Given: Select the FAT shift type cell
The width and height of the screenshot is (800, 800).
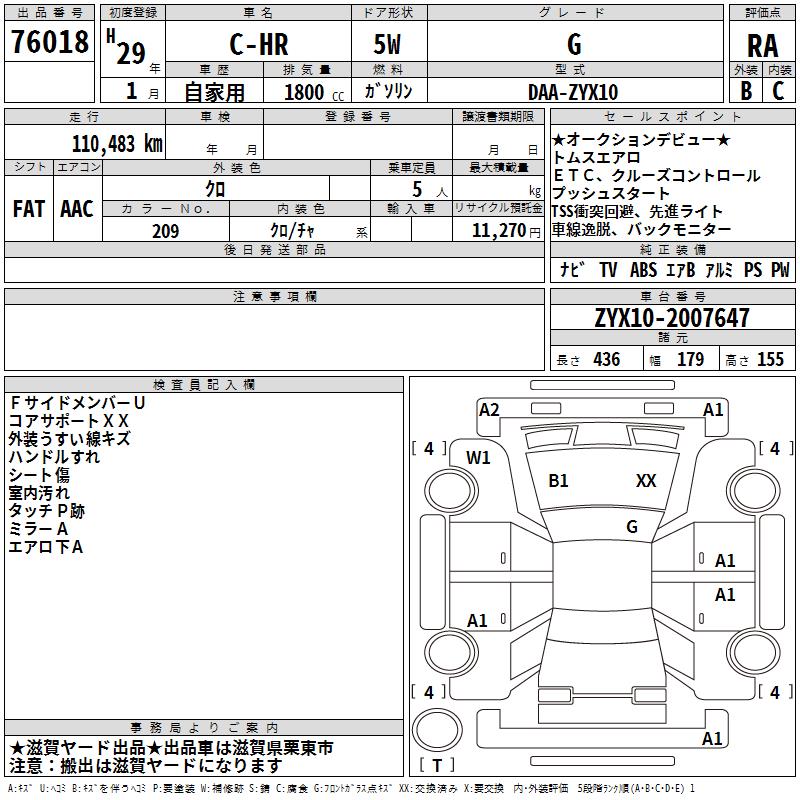Looking at the screenshot, I should pyautogui.click(x=28, y=209).
